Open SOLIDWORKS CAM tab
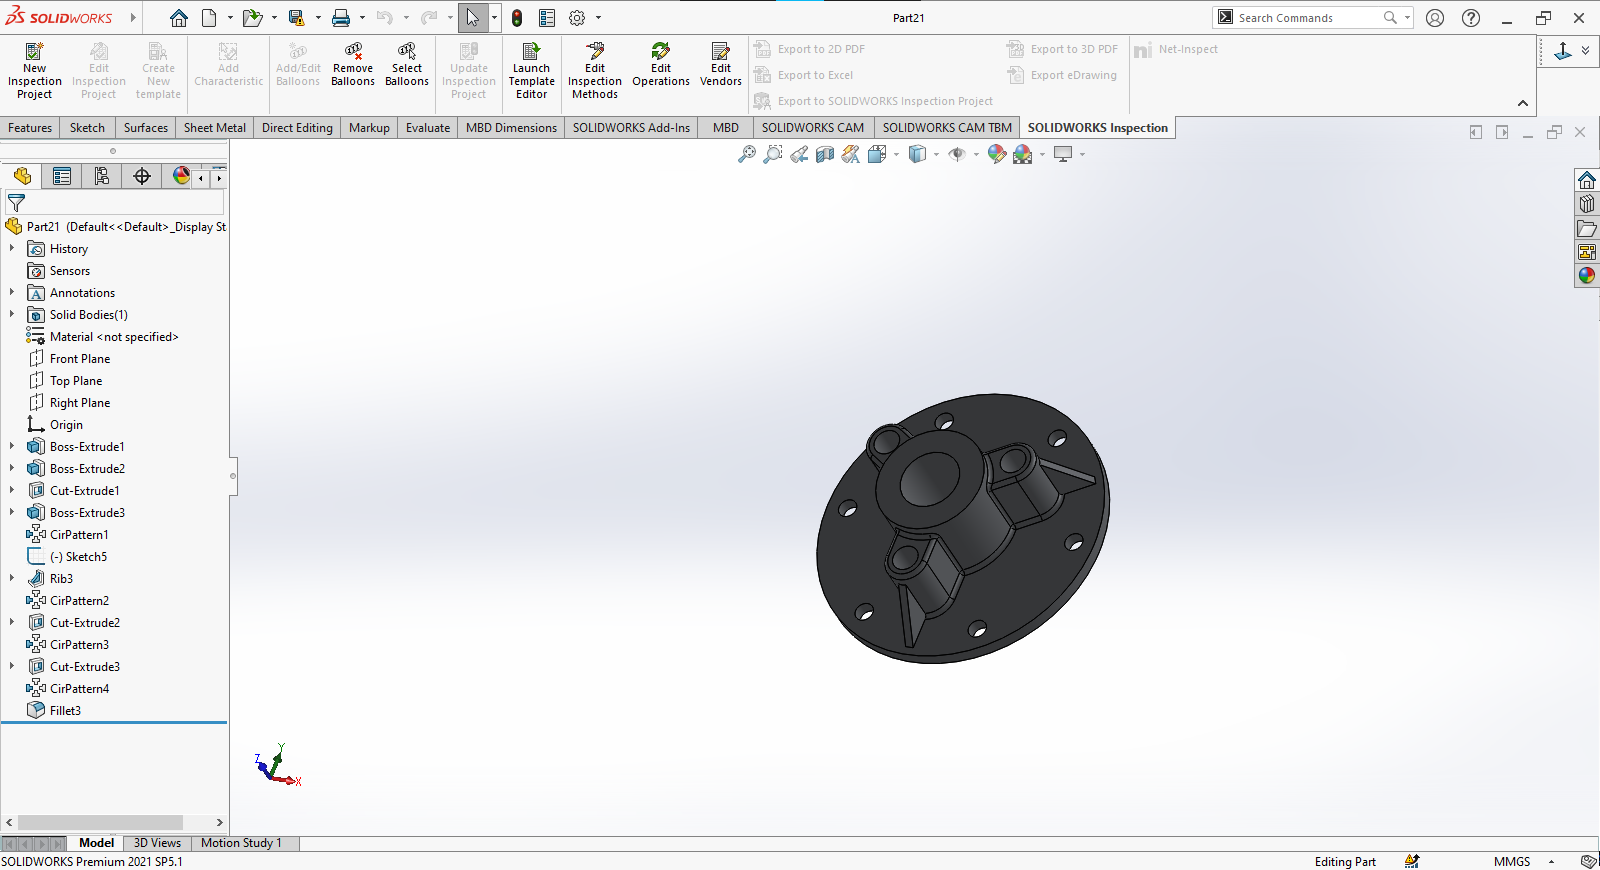 pos(813,128)
